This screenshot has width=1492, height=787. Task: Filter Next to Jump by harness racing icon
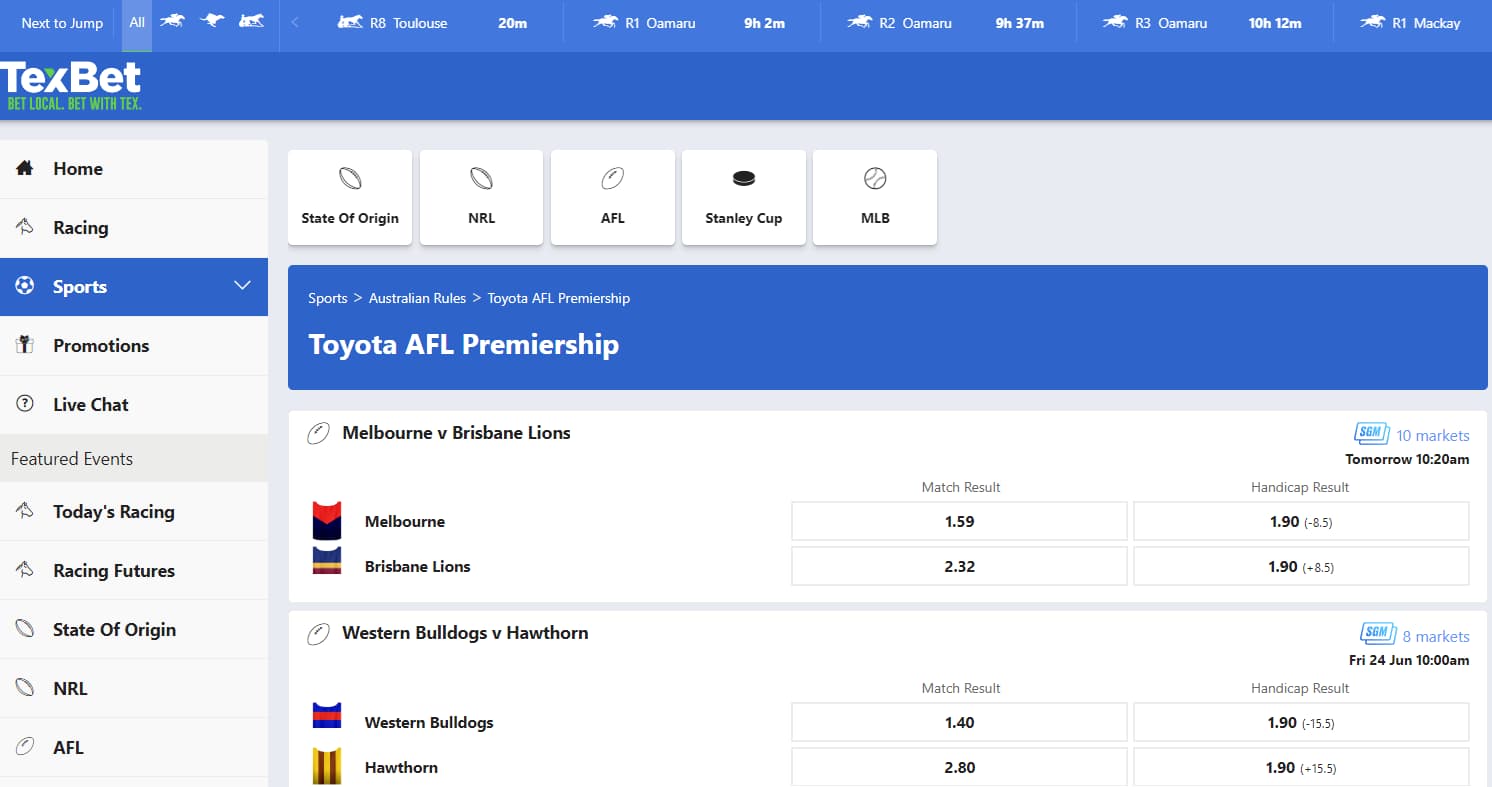(x=251, y=21)
